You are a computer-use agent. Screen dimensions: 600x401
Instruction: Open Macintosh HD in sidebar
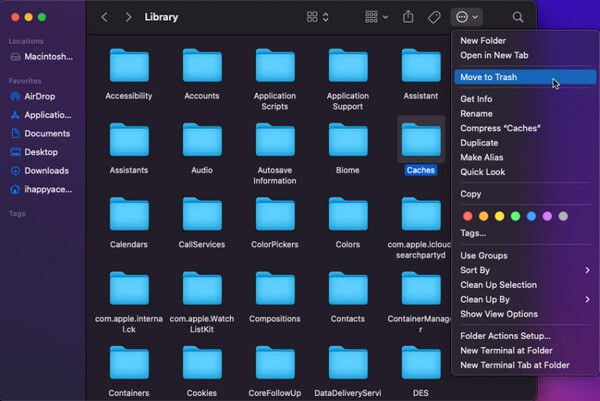point(41,57)
